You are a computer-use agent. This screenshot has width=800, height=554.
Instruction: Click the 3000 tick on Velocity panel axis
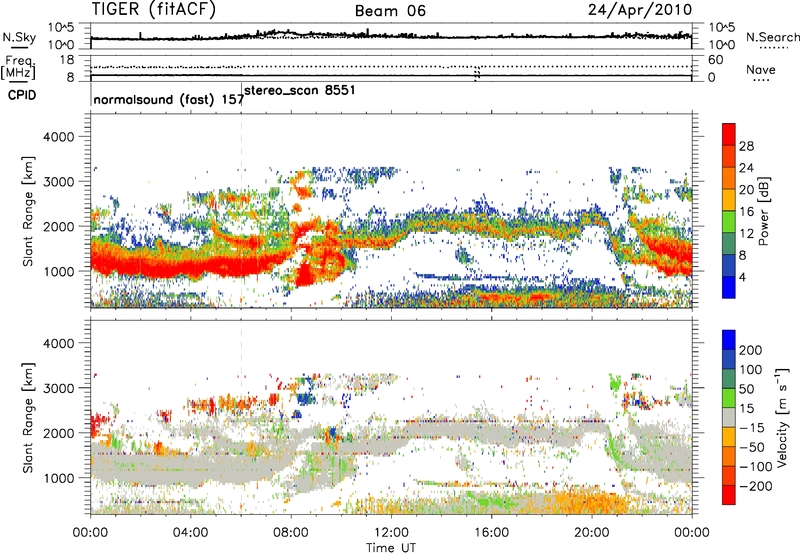tap(58, 388)
